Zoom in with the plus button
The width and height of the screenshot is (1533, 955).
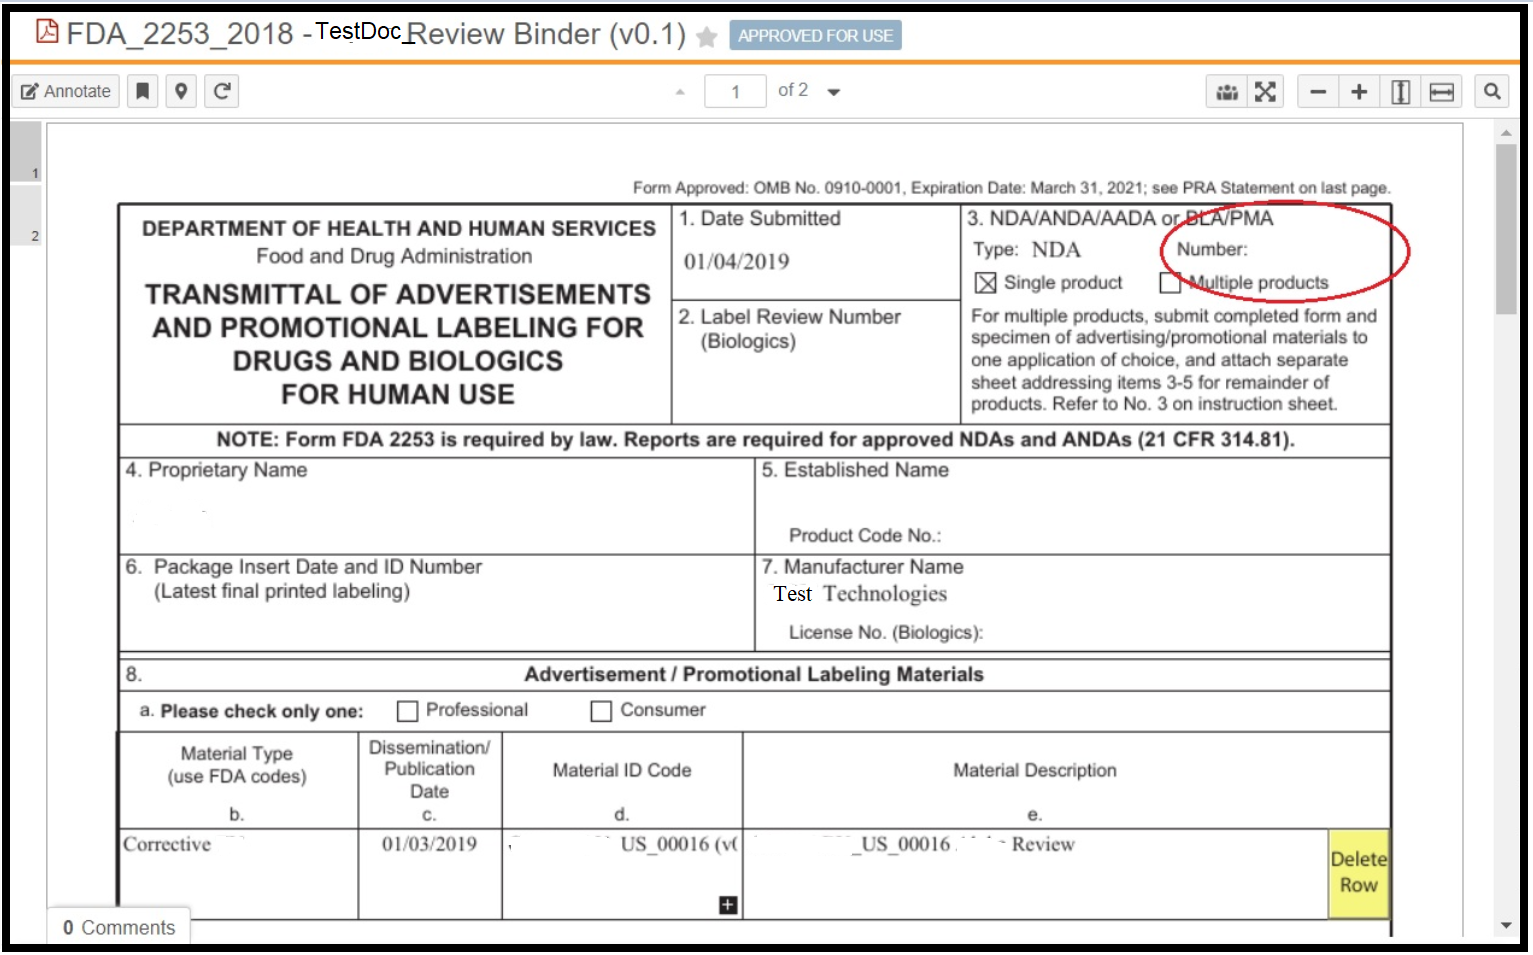pyautogui.click(x=1359, y=92)
